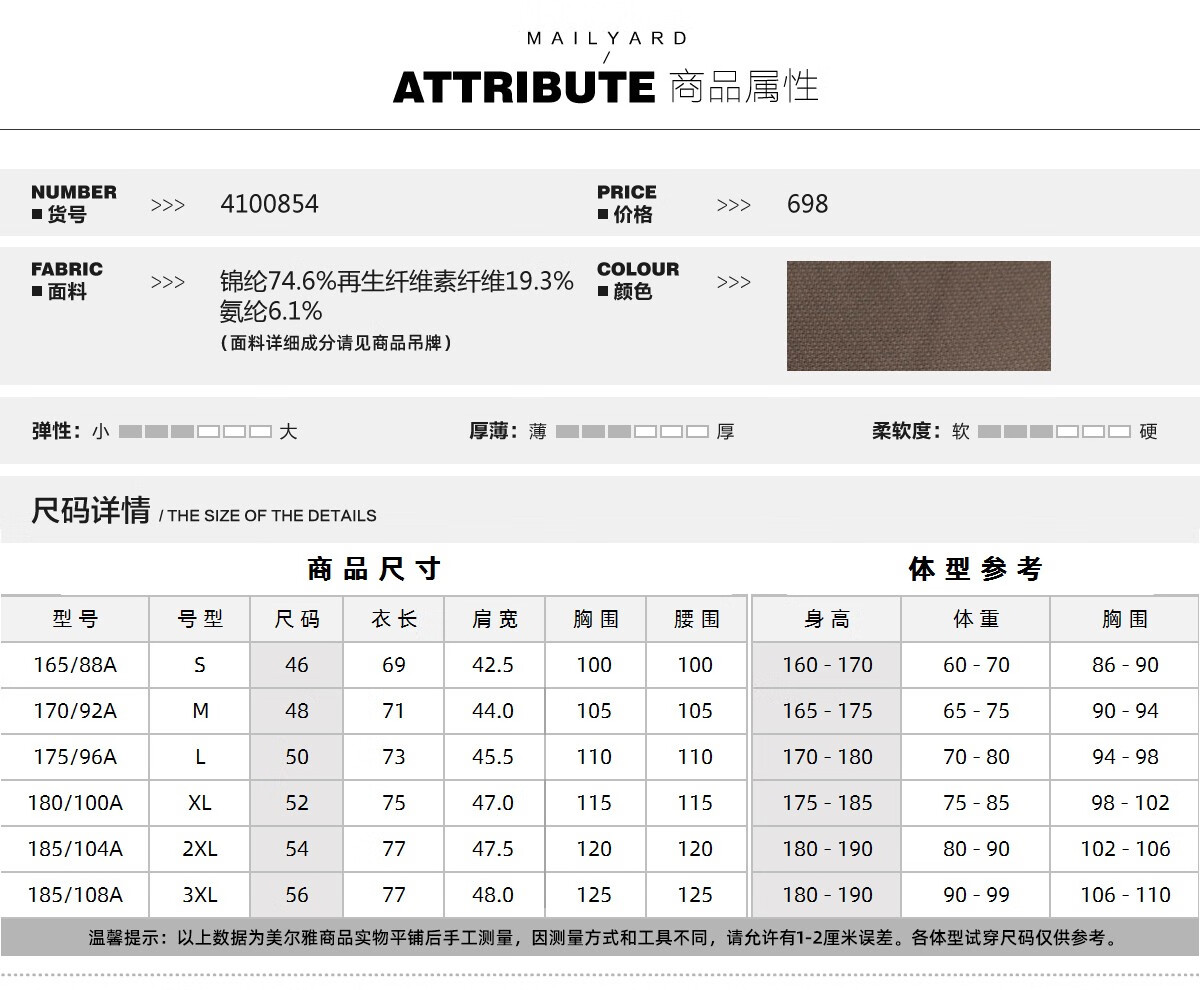Click THE SIZE OF THE DETAILS subtitle
Image resolution: width=1200 pixels, height=990 pixels.
(x=272, y=516)
